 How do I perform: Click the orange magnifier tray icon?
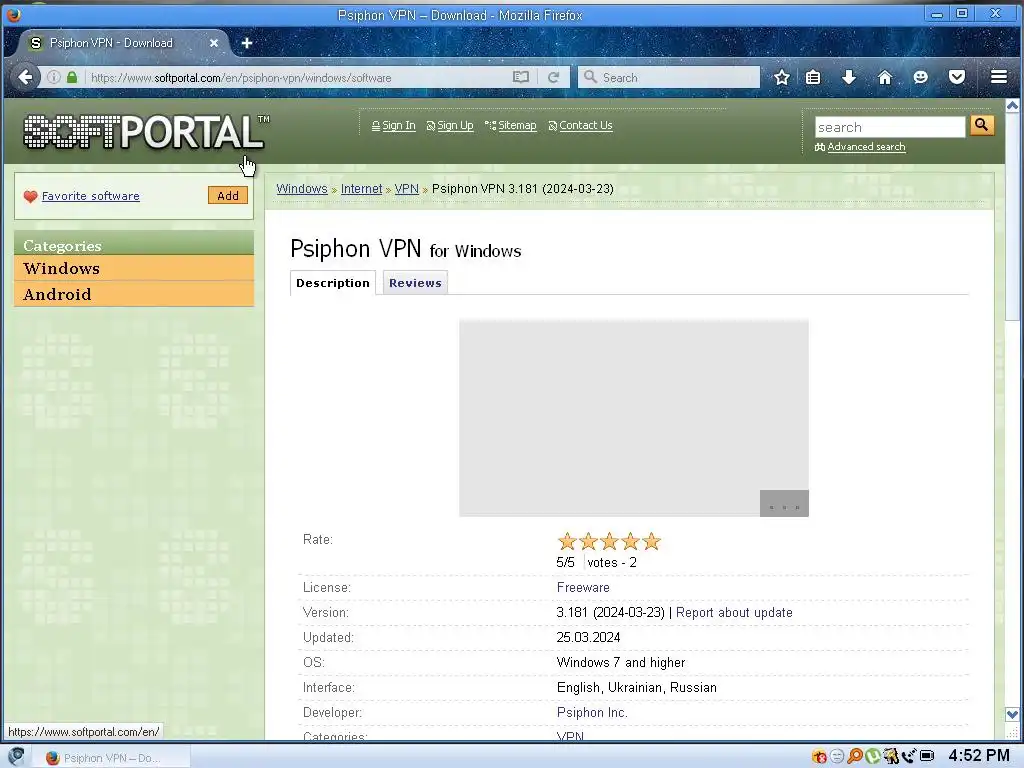click(854, 756)
